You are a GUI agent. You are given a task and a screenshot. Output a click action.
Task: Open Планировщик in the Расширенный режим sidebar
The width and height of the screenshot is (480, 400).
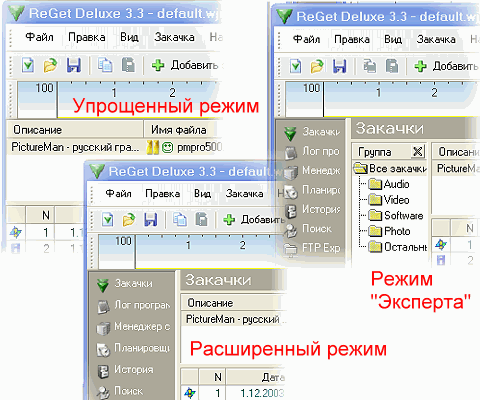point(134,348)
